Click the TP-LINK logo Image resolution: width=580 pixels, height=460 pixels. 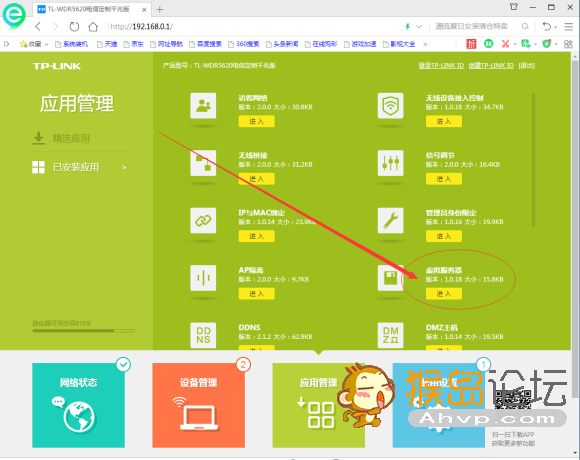coord(57,66)
